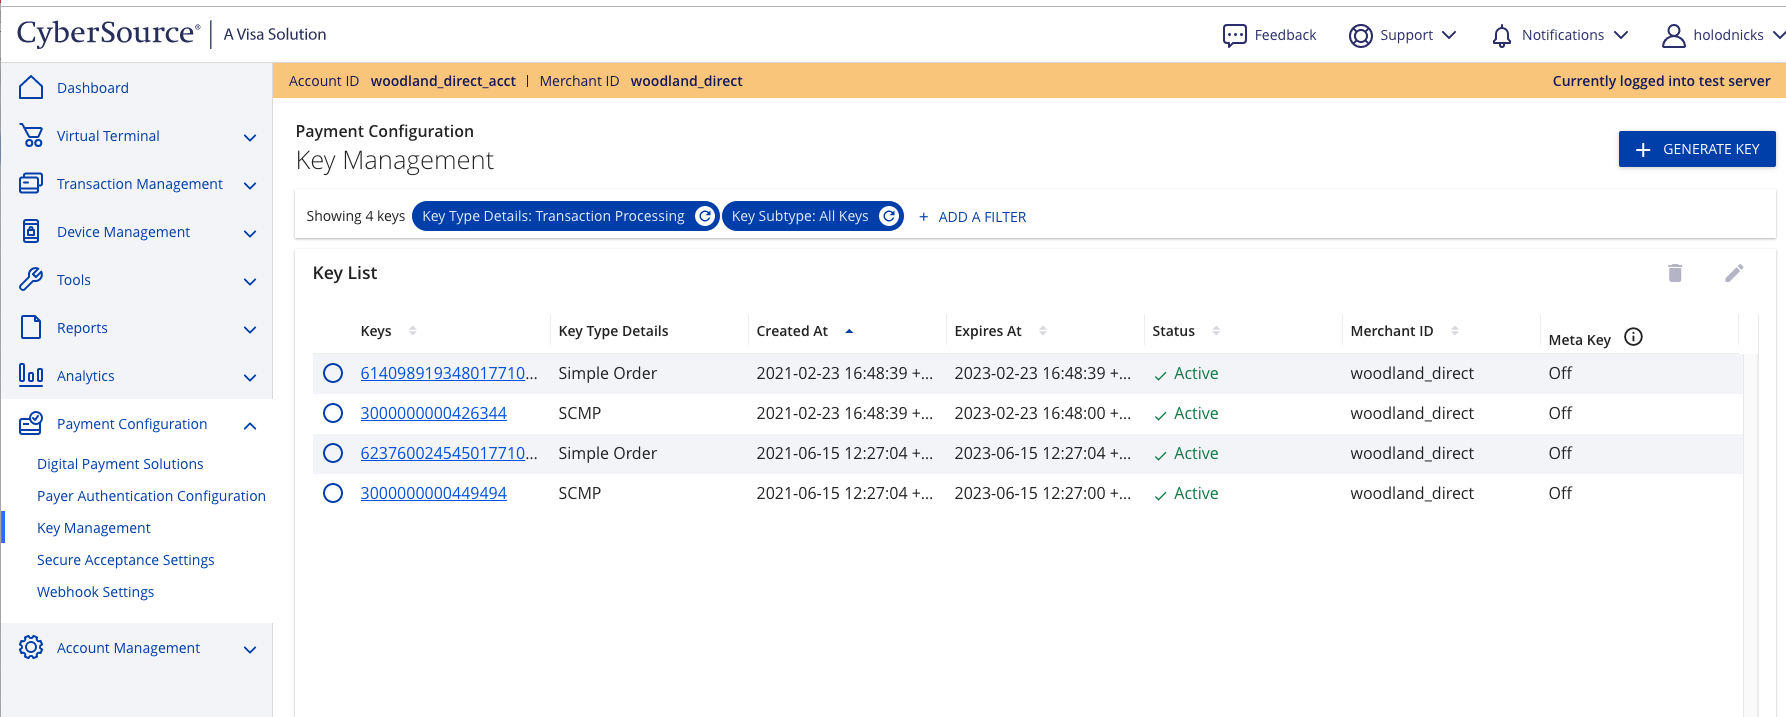Reset the Key Type Details filter
This screenshot has width=1786, height=717.
[x=705, y=216]
